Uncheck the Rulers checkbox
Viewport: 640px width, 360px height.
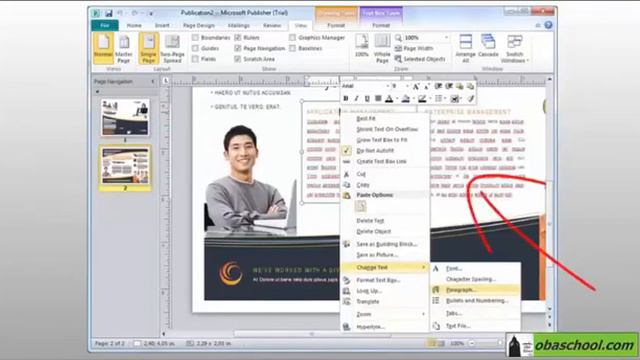click(238, 38)
